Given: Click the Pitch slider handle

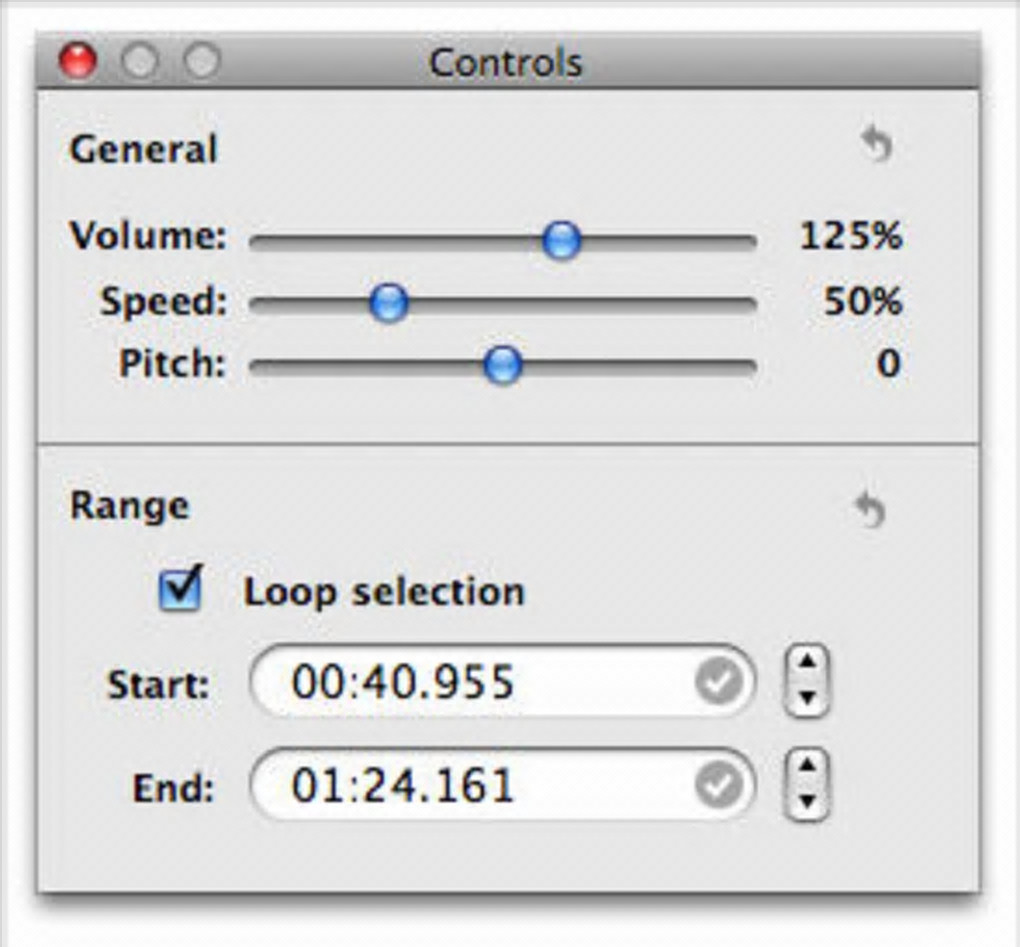Looking at the screenshot, I should (x=502, y=365).
